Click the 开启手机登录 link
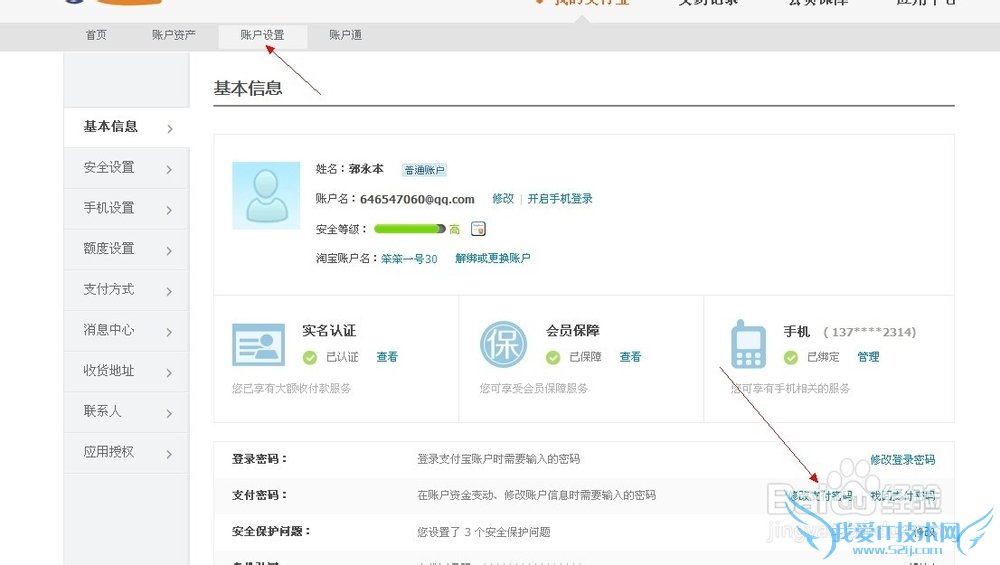Image resolution: width=1000 pixels, height=565 pixels. click(x=560, y=198)
